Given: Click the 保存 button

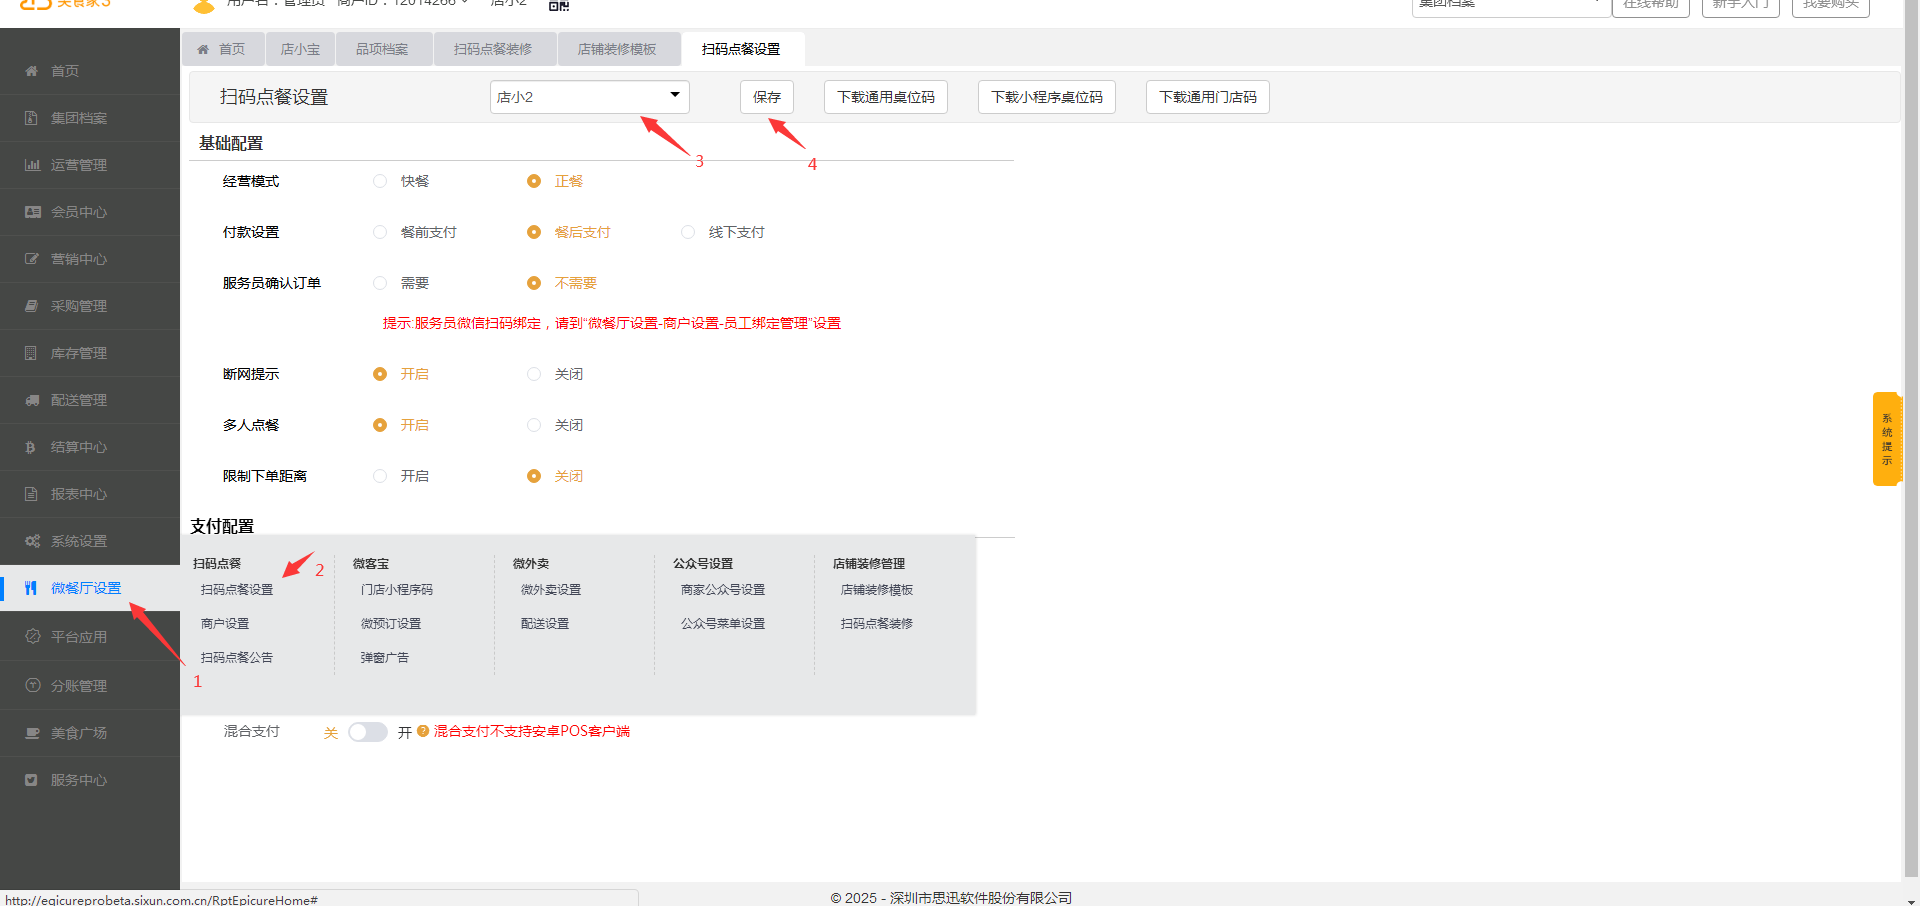Looking at the screenshot, I should tap(767, 97).
